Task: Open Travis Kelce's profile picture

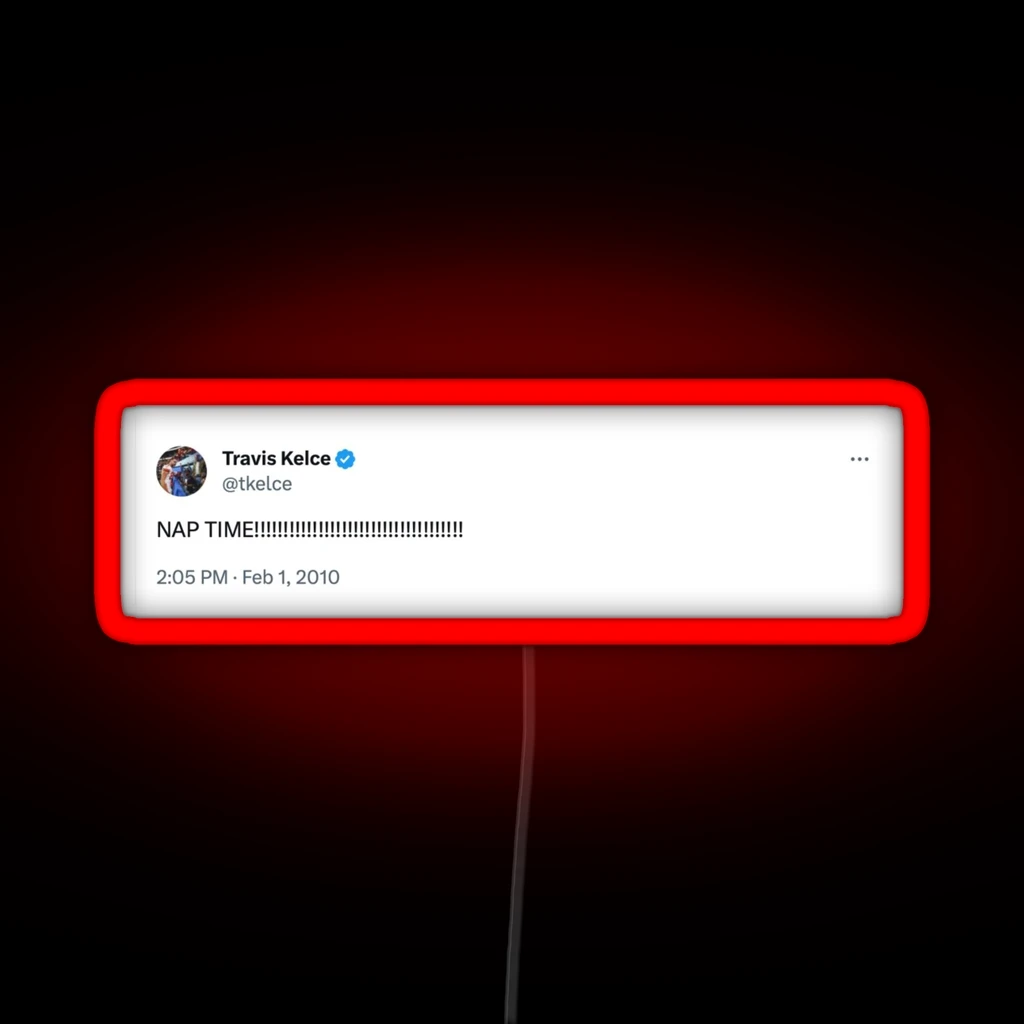Action: [x=182, y=471]
